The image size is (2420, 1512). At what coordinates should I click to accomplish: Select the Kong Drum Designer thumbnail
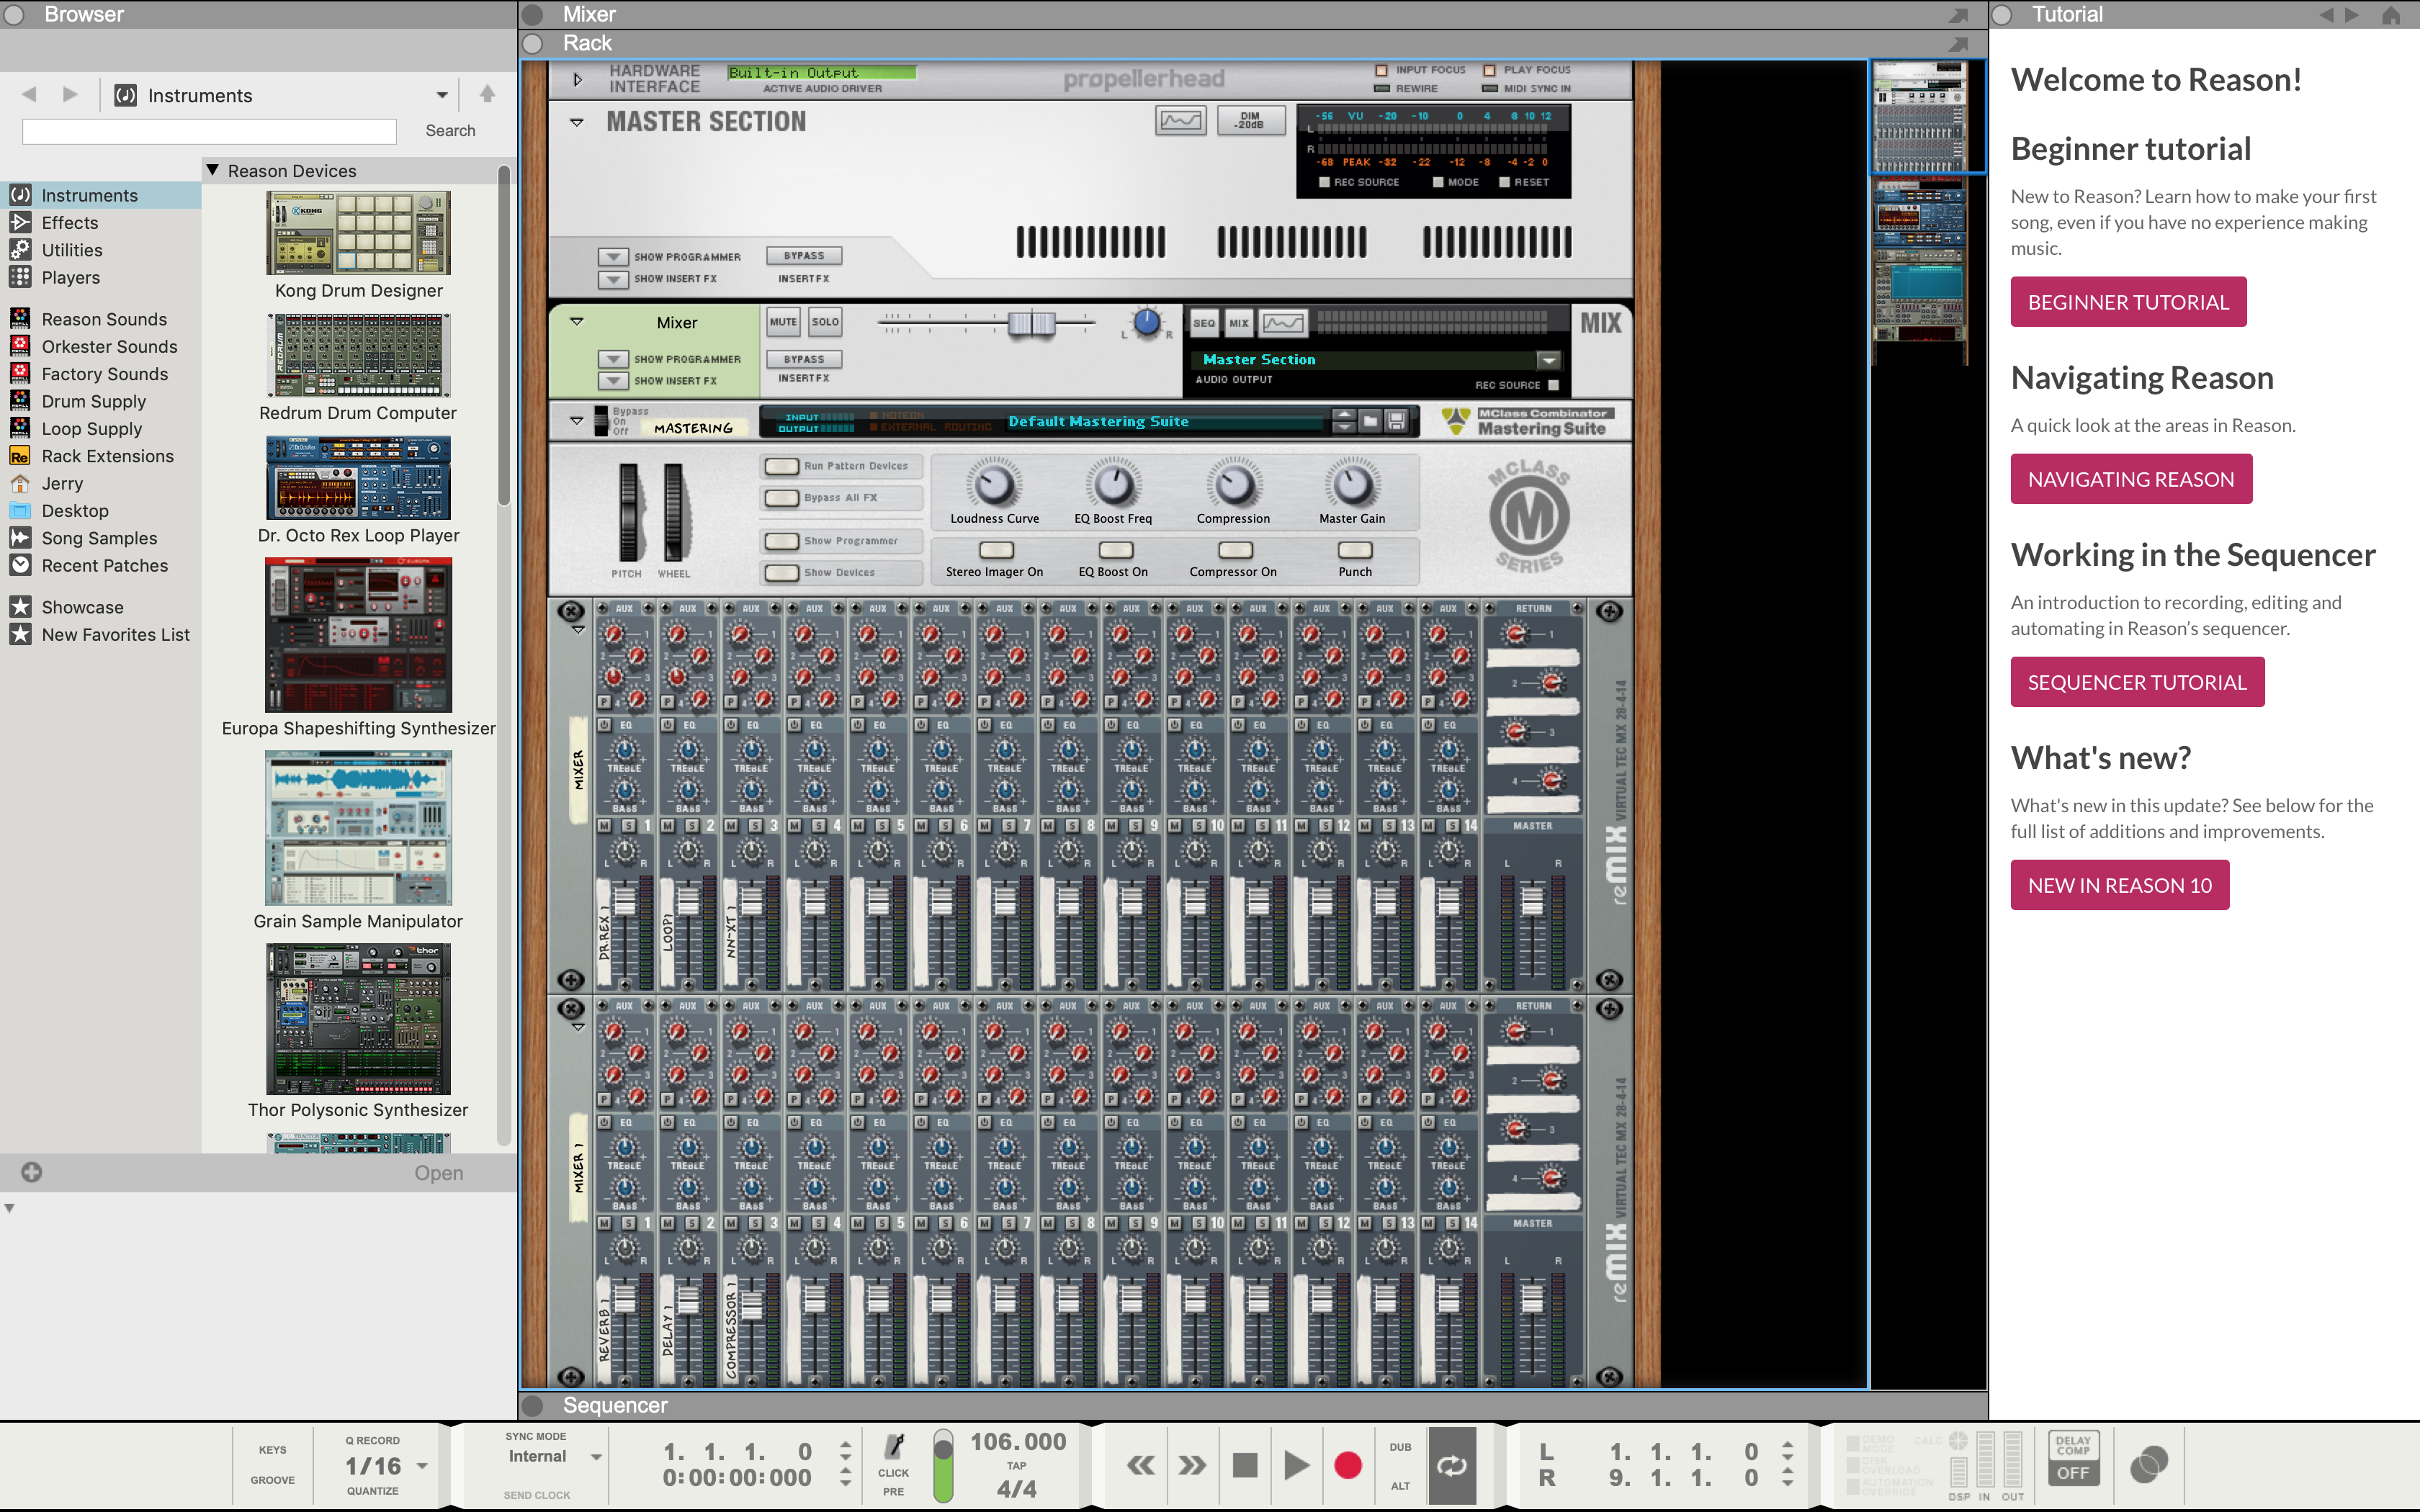click(x=358, y=233)
